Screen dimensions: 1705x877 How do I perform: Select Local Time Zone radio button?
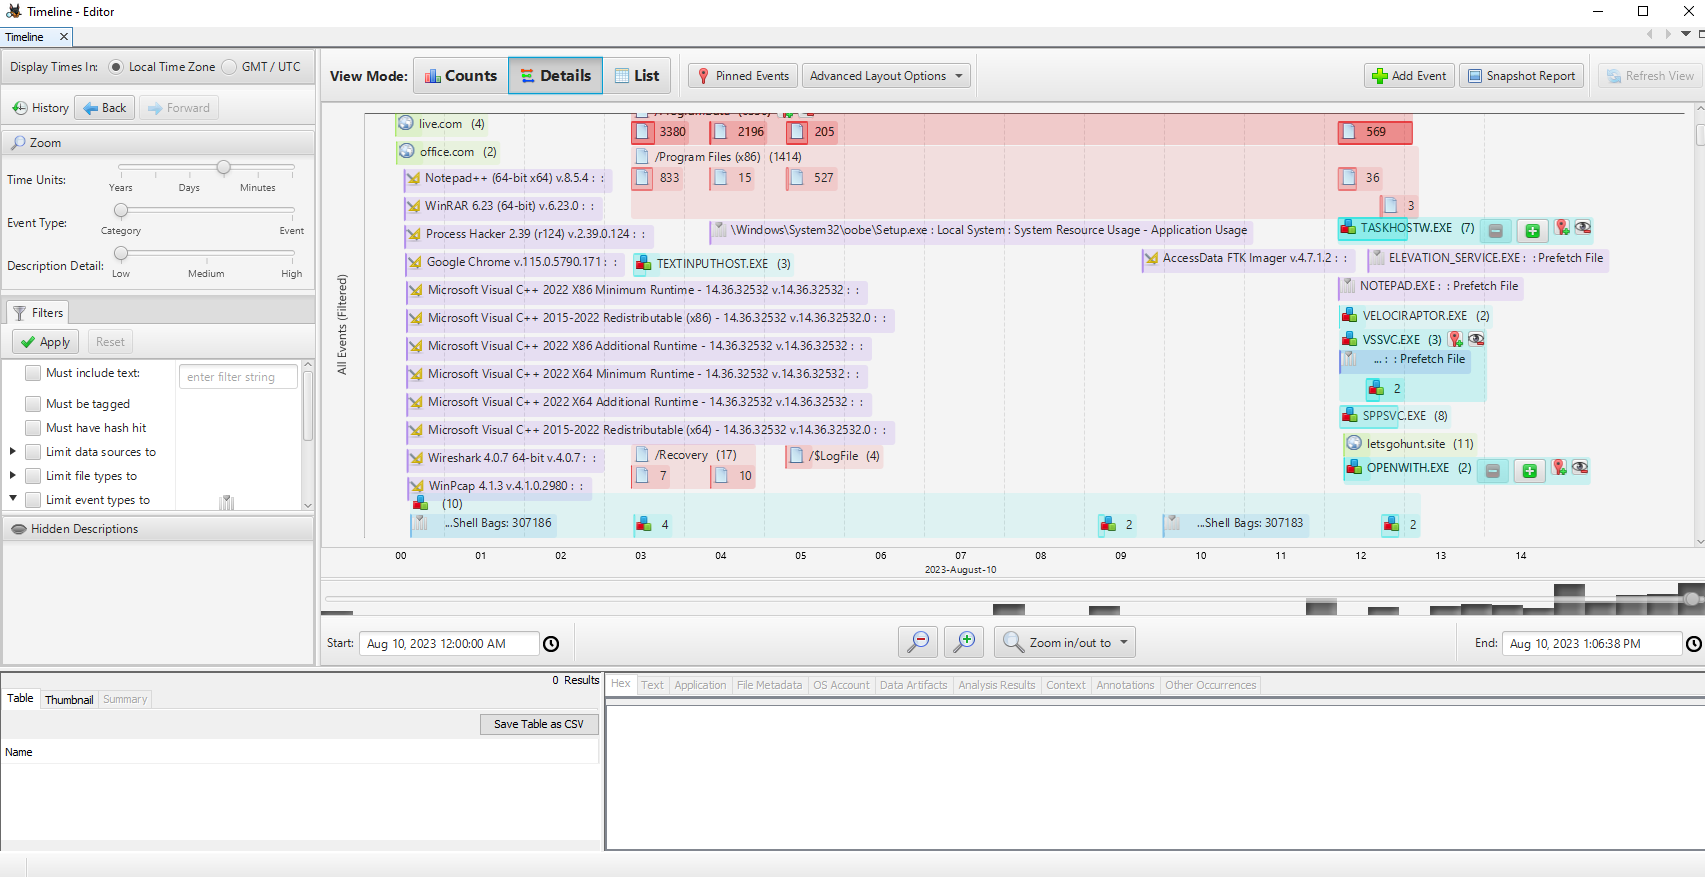[x=116, y=67]
